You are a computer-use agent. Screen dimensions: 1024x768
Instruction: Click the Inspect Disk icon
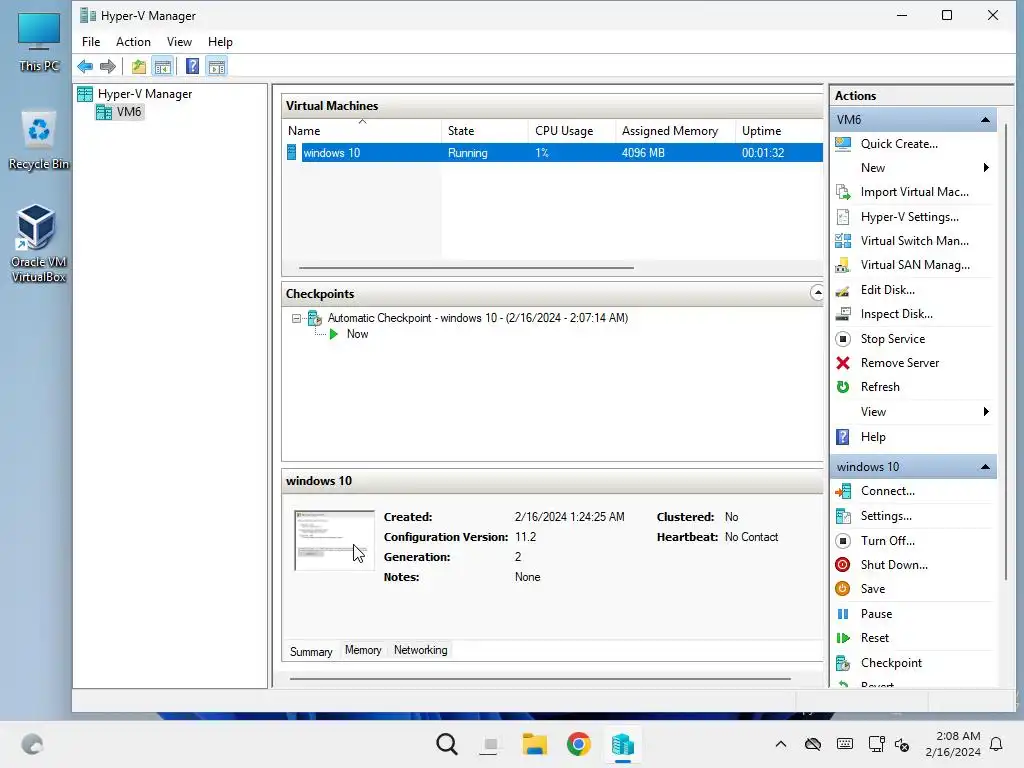click(843, 314)
